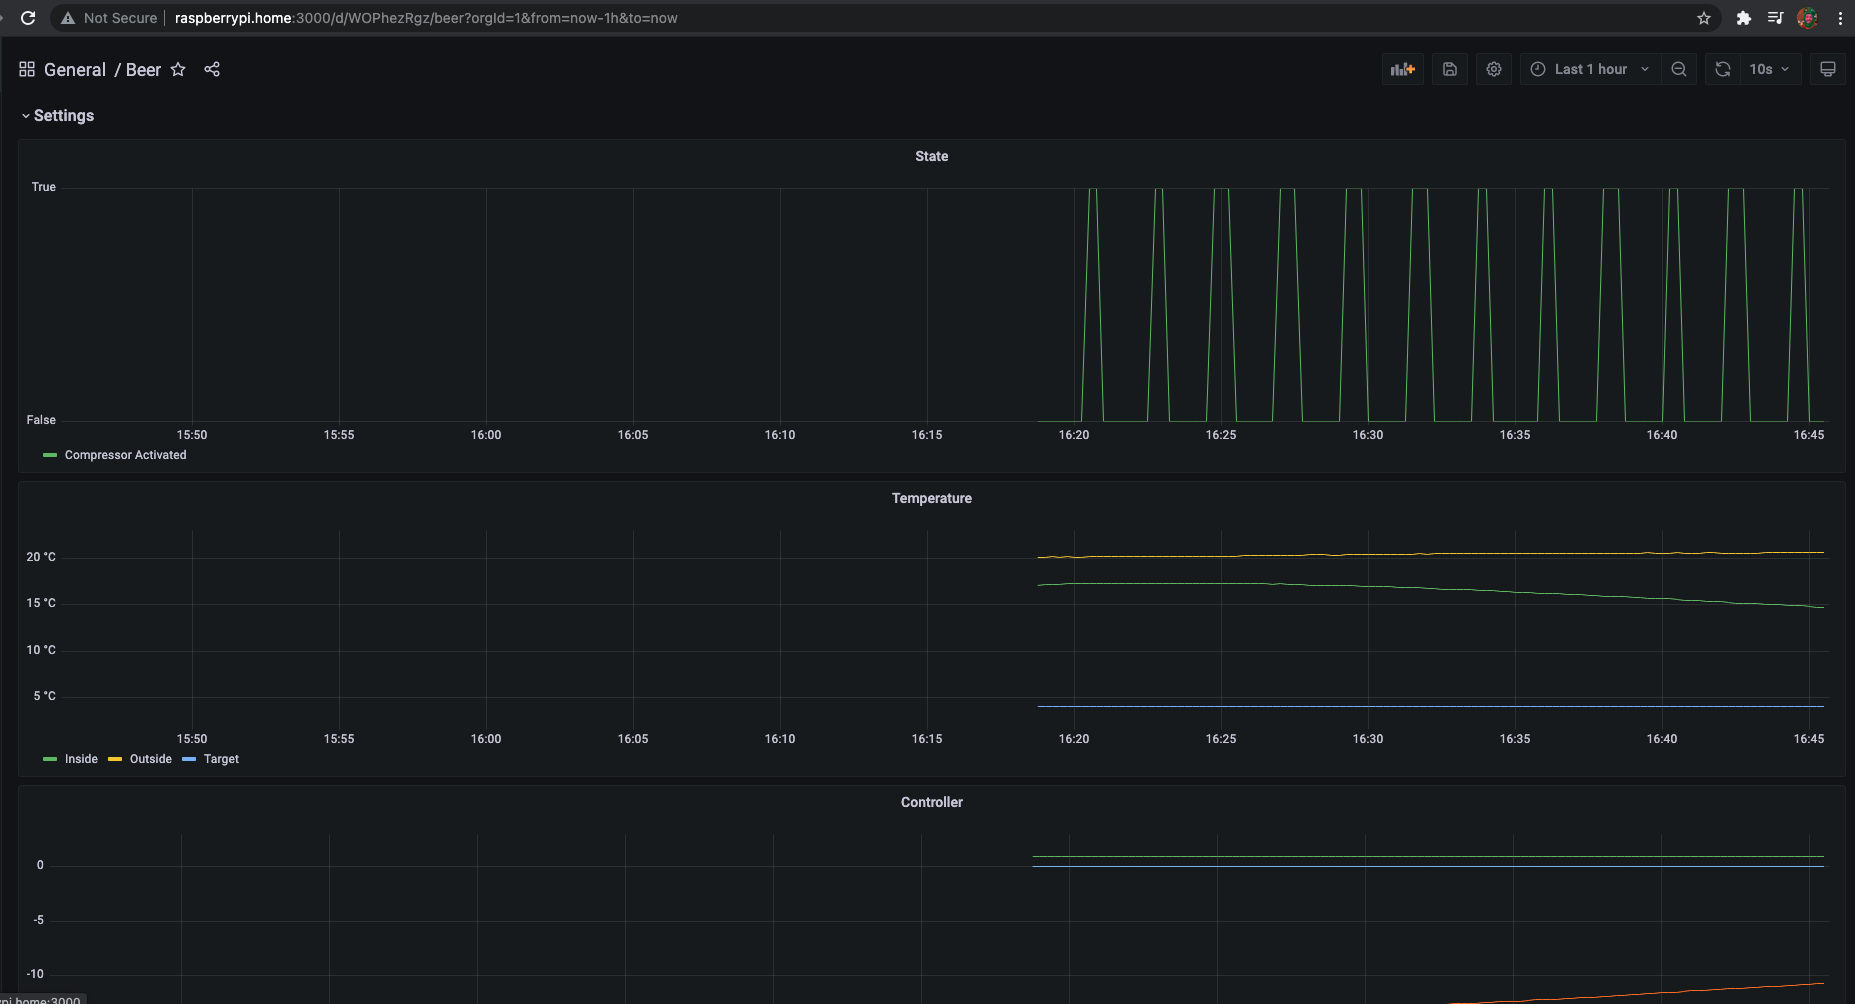Click the browser reload icon
Viewport: 1855px width, 1004px height.
click(28, 18)
